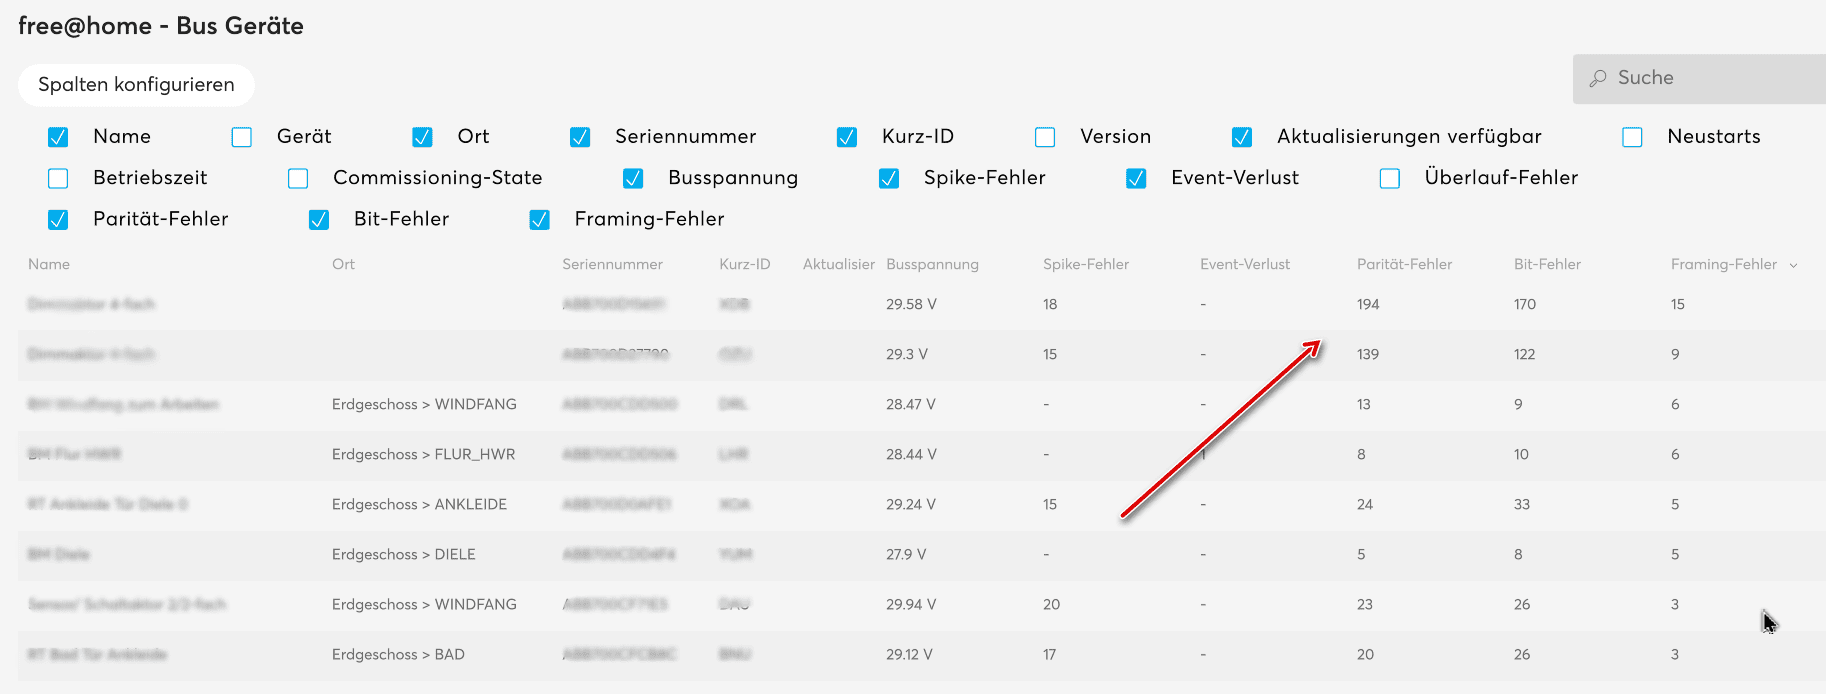1826x694 pixels.
Task: Focus the Suche search field
Action: click(1700, 78)
